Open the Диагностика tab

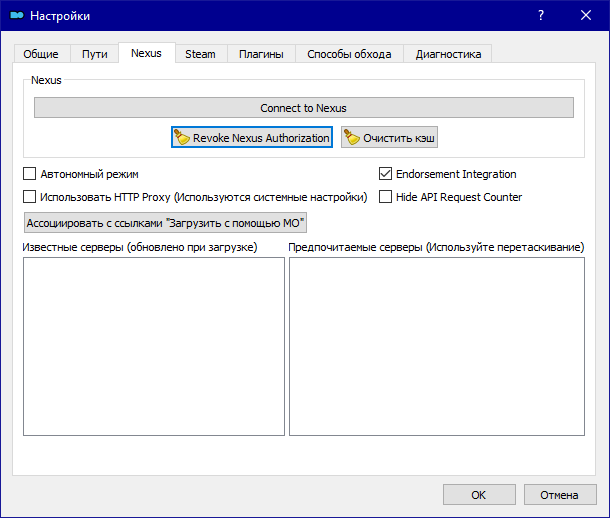point(448,54)
